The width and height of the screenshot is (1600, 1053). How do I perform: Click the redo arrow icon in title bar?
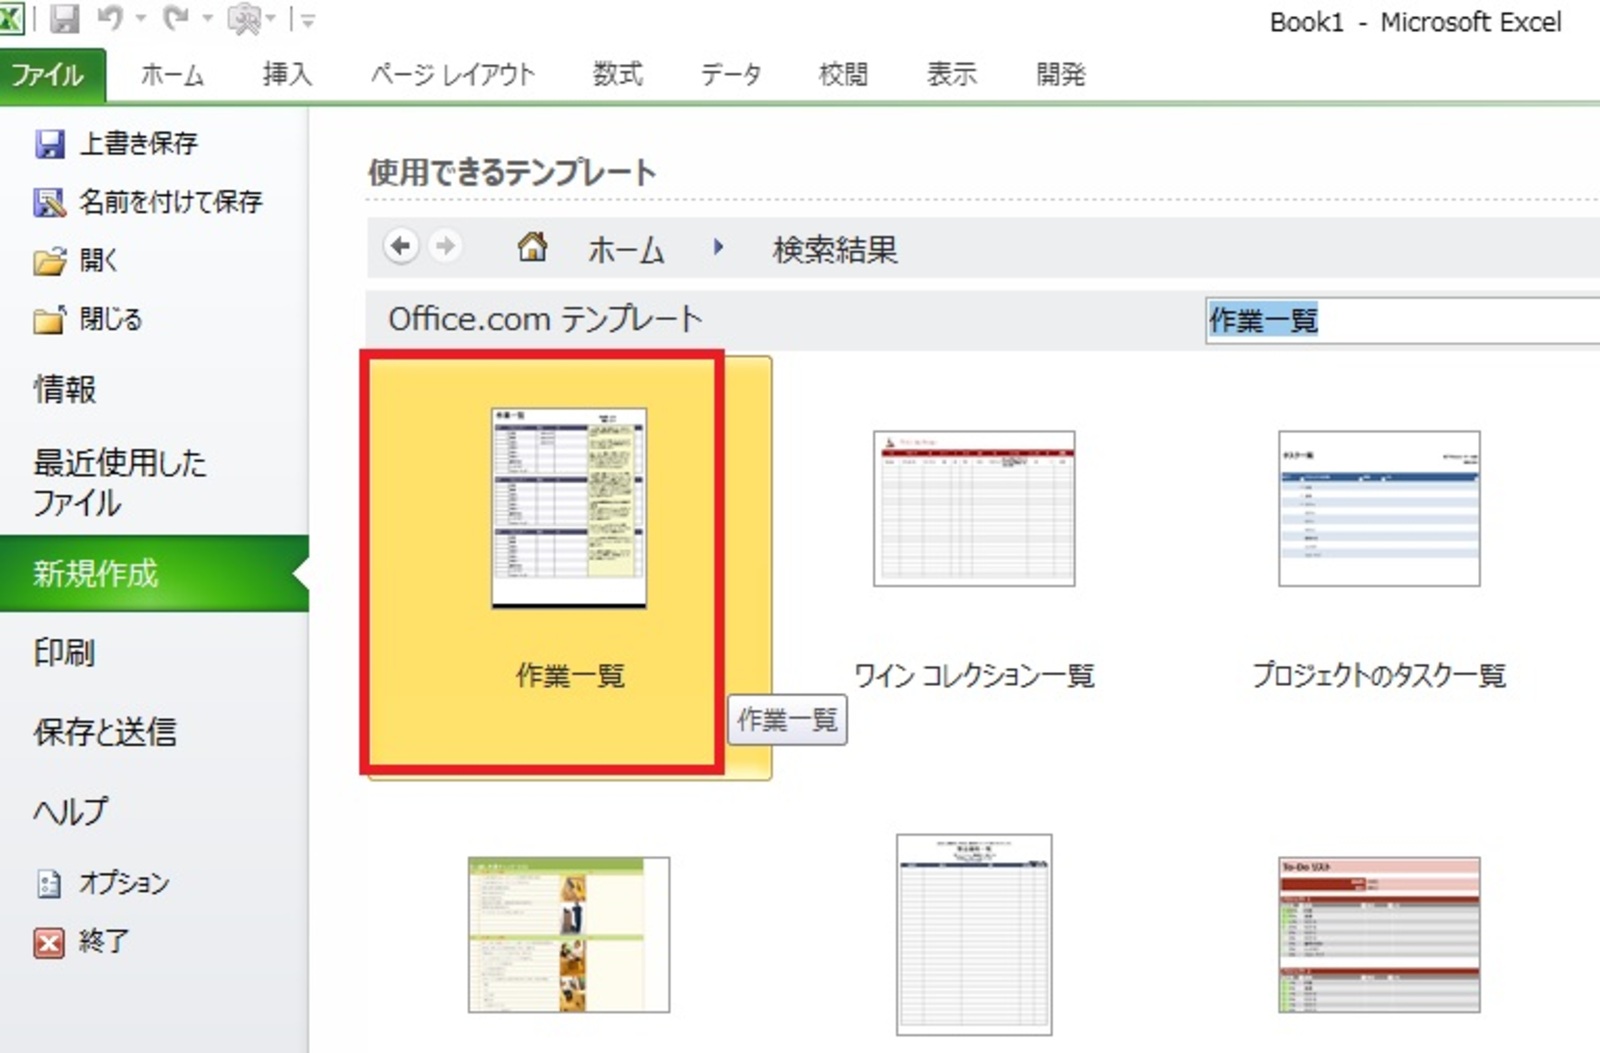[176, 19]
